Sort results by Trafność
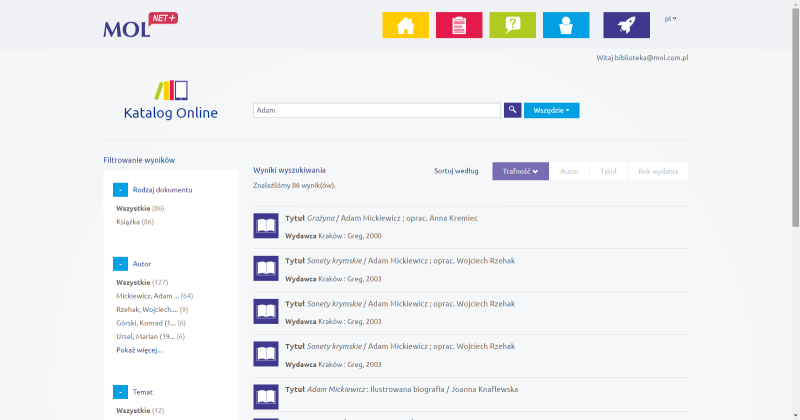This screenshot has height=420, width=800. click(x=520, y=171)
